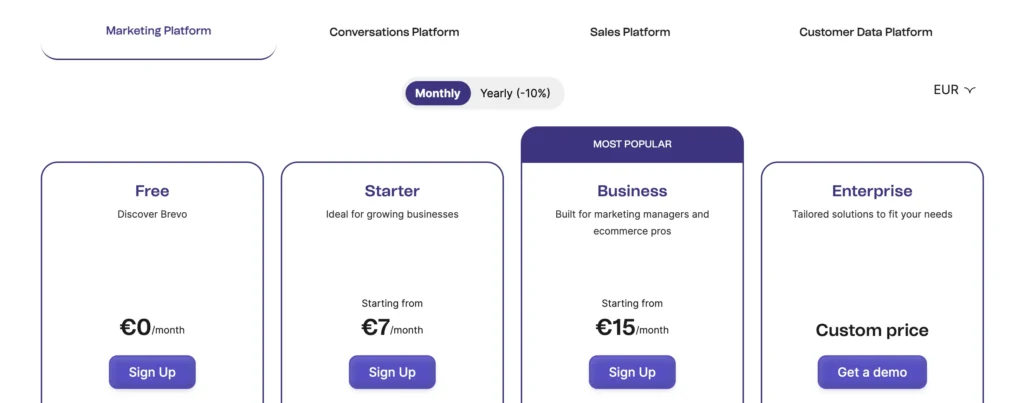Click the Free plan title
The width and height of the screenshot is (1024, 403).
pyautogui.click(x=152, y=191)
